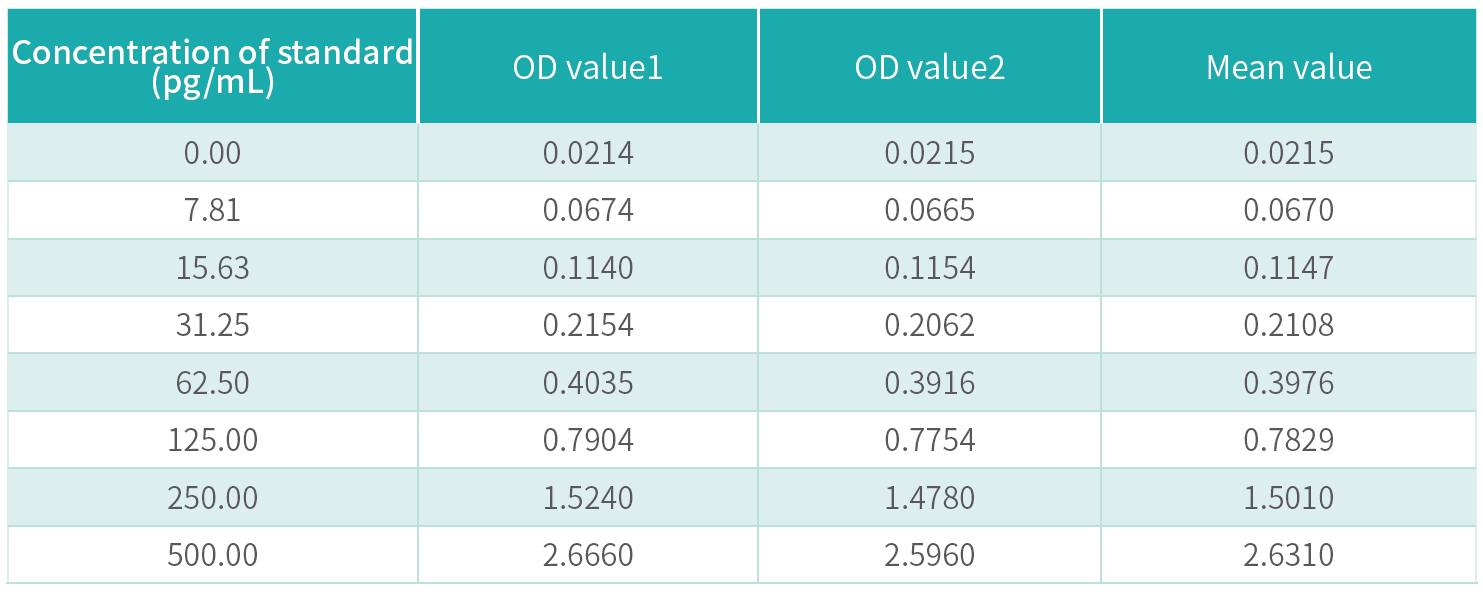Screen dimensions: 1483x594
Task: Select the 31.25 concentration cell
Action: 212,325
